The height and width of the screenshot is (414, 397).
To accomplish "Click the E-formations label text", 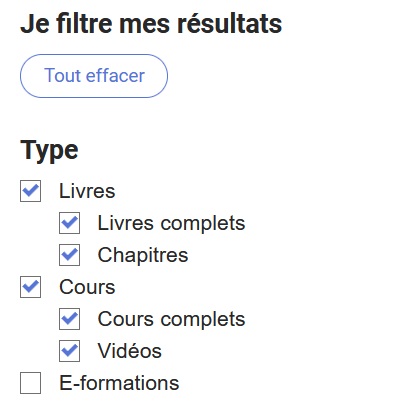I will 119,383.
